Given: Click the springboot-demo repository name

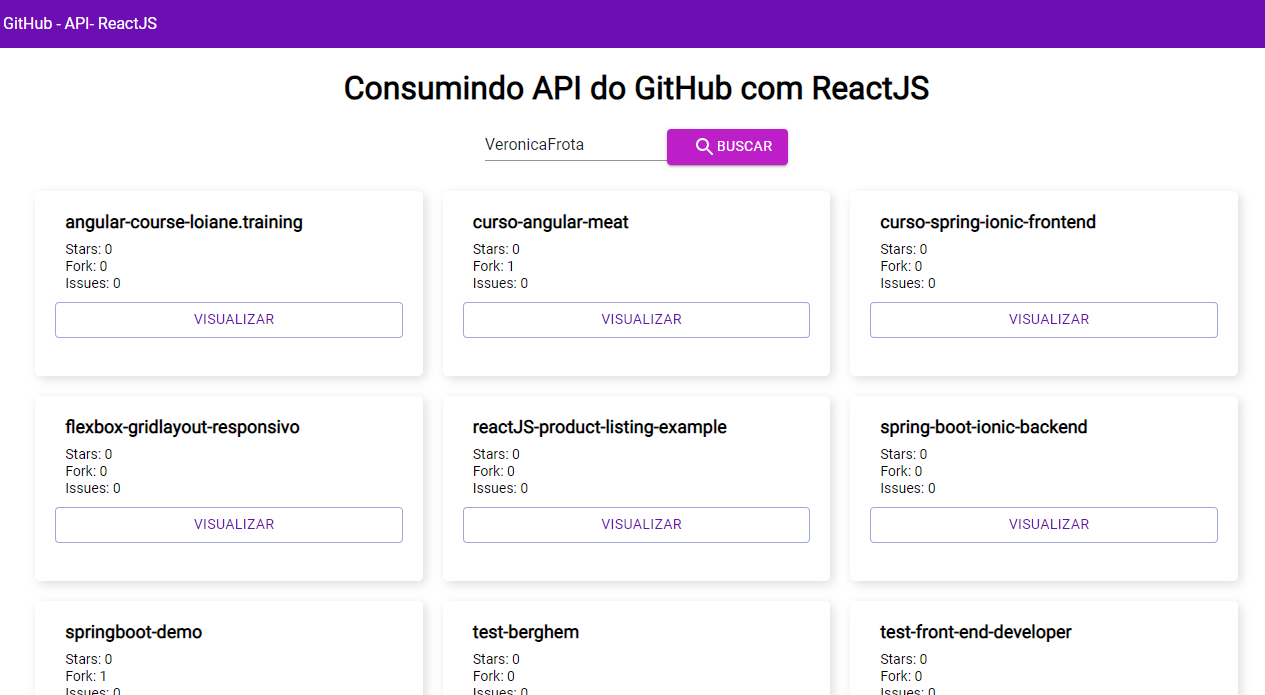Looking at the screenshot, I should pyautogui.click(x=134, y=631).
